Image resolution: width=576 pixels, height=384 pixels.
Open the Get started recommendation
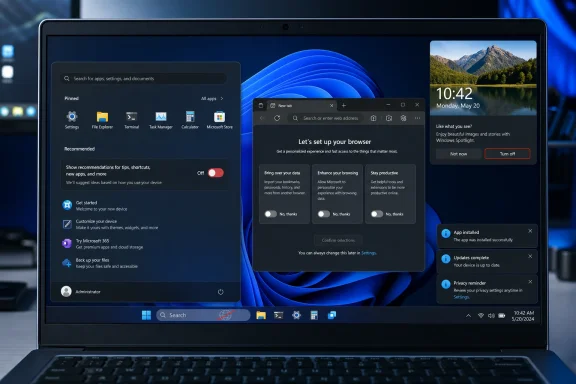click(95, 206)
